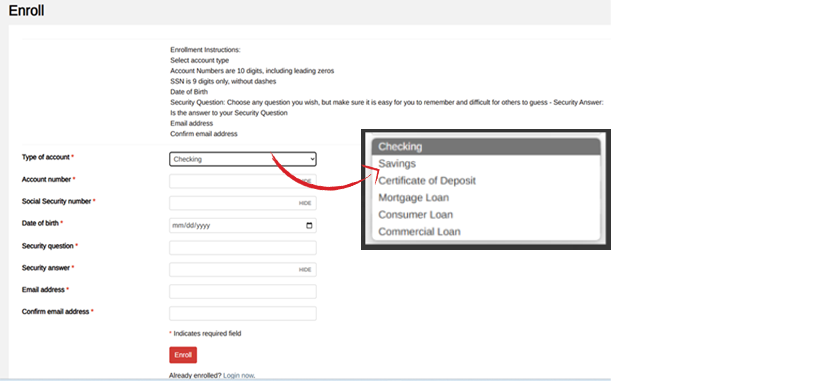Select Mortgage Loan option

[486, 198]
